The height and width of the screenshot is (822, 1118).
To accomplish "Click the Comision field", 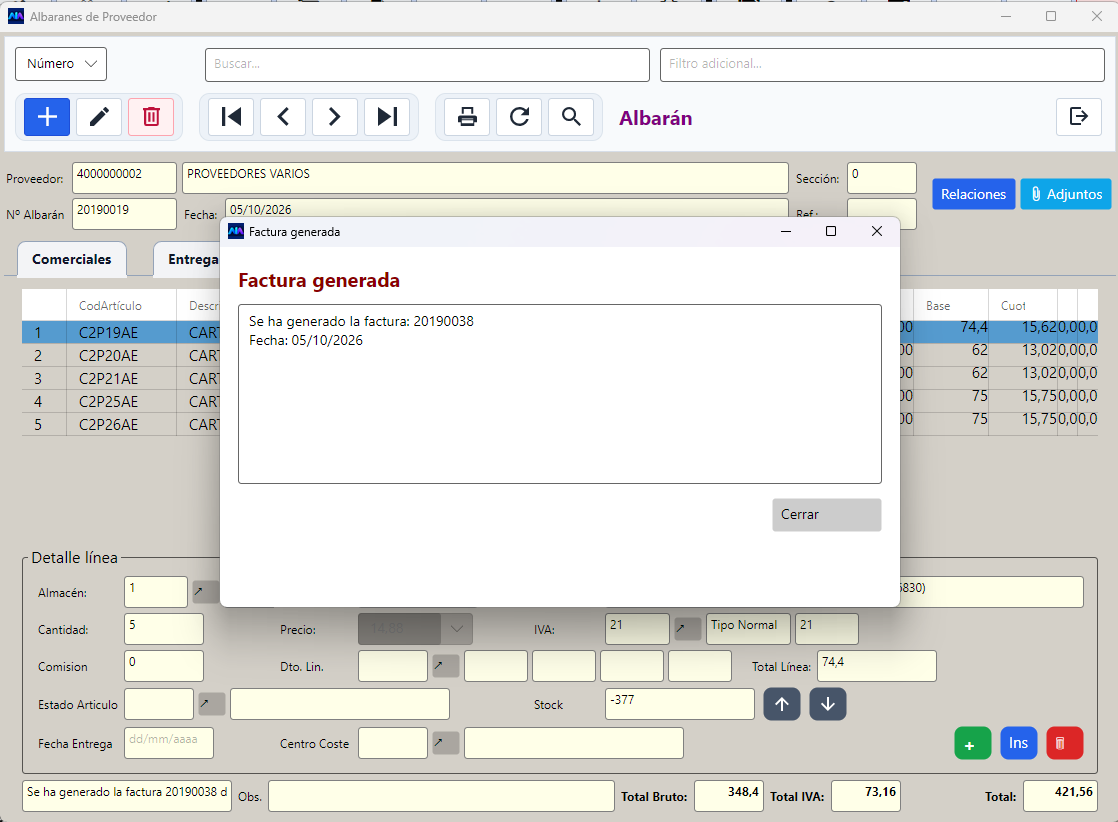I will (164, 666).
